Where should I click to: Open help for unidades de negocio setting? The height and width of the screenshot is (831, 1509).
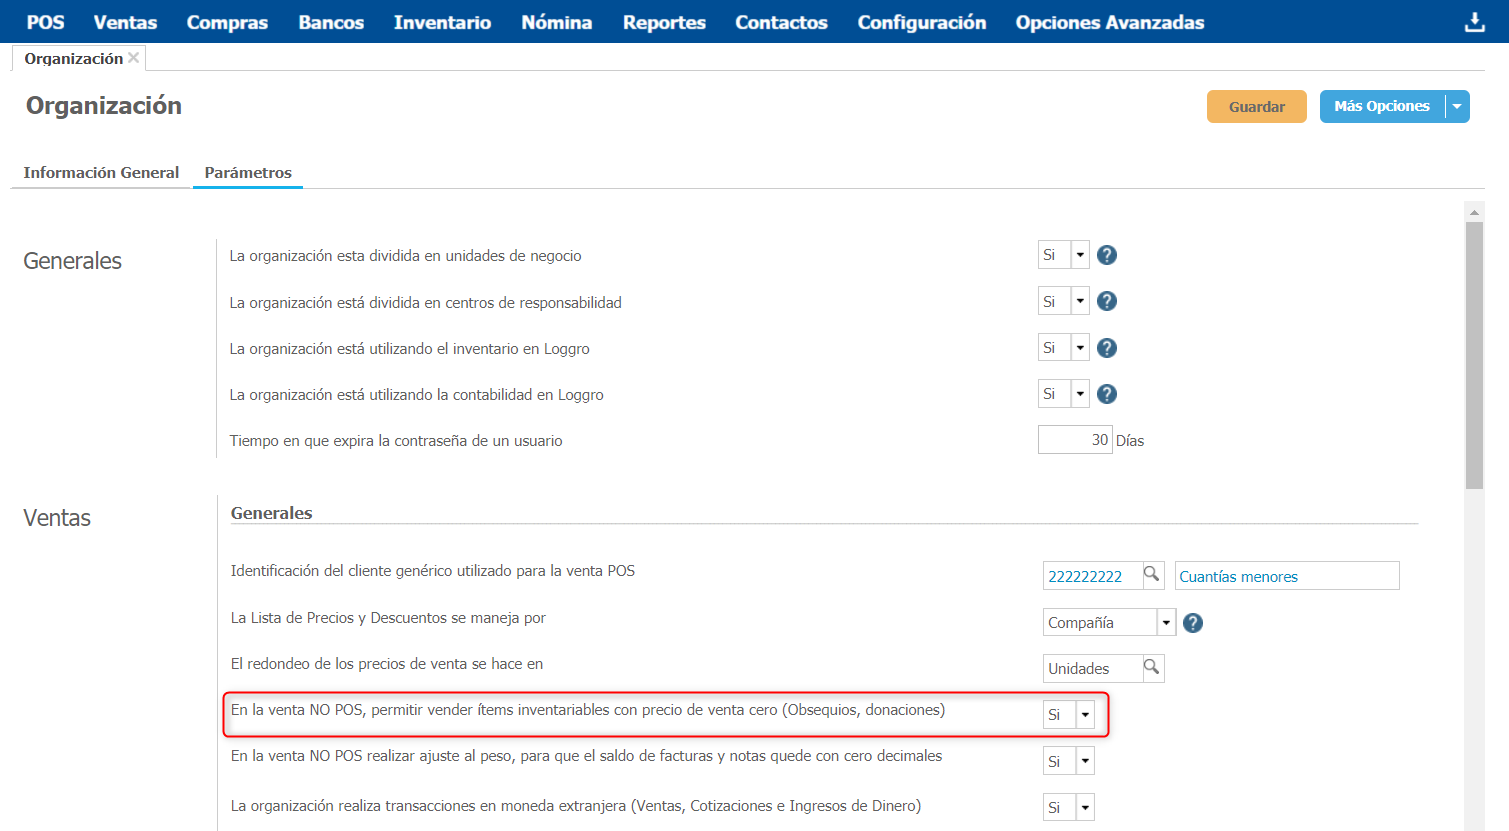tap(1106, 255)
